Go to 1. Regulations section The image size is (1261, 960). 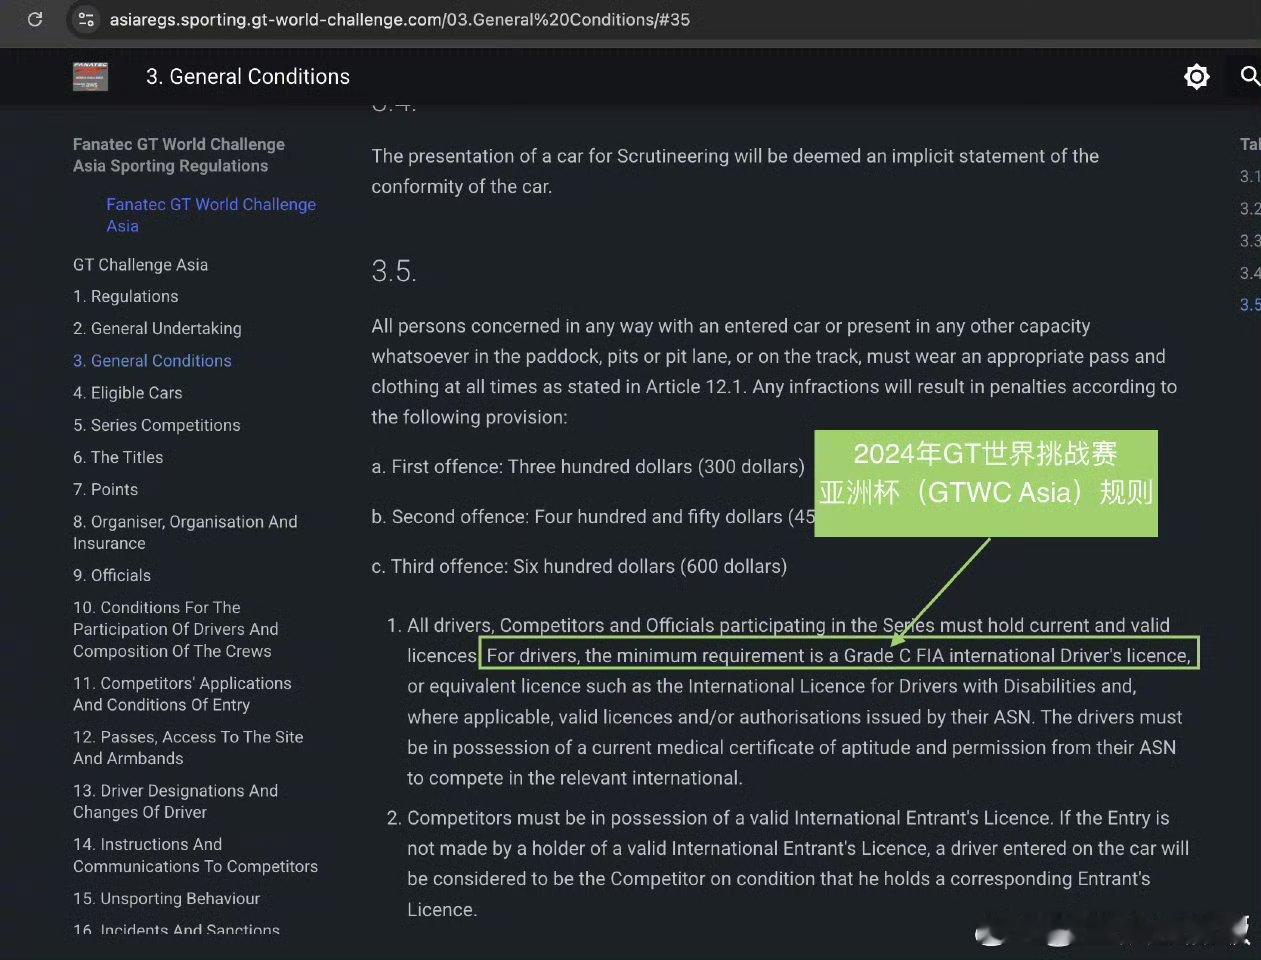[x=126, y=296]
